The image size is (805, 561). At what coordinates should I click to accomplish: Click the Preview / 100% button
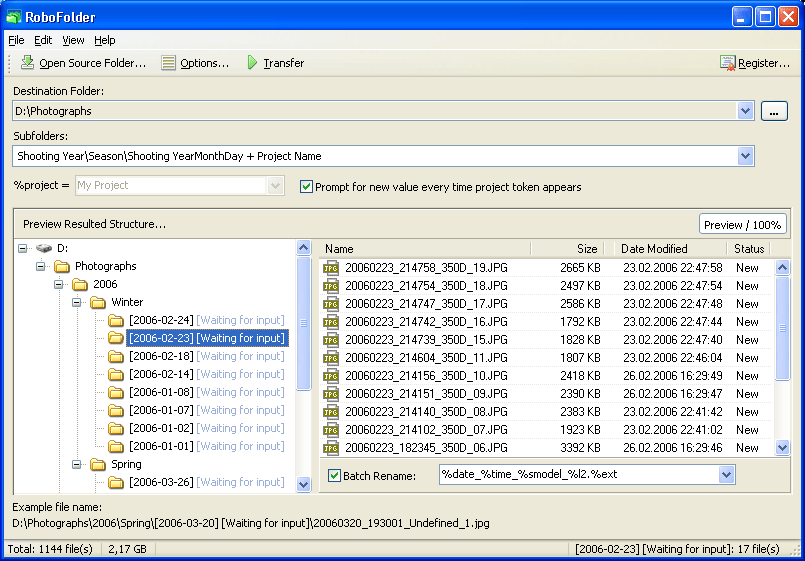pyautogui.click(x=742, y=224)
